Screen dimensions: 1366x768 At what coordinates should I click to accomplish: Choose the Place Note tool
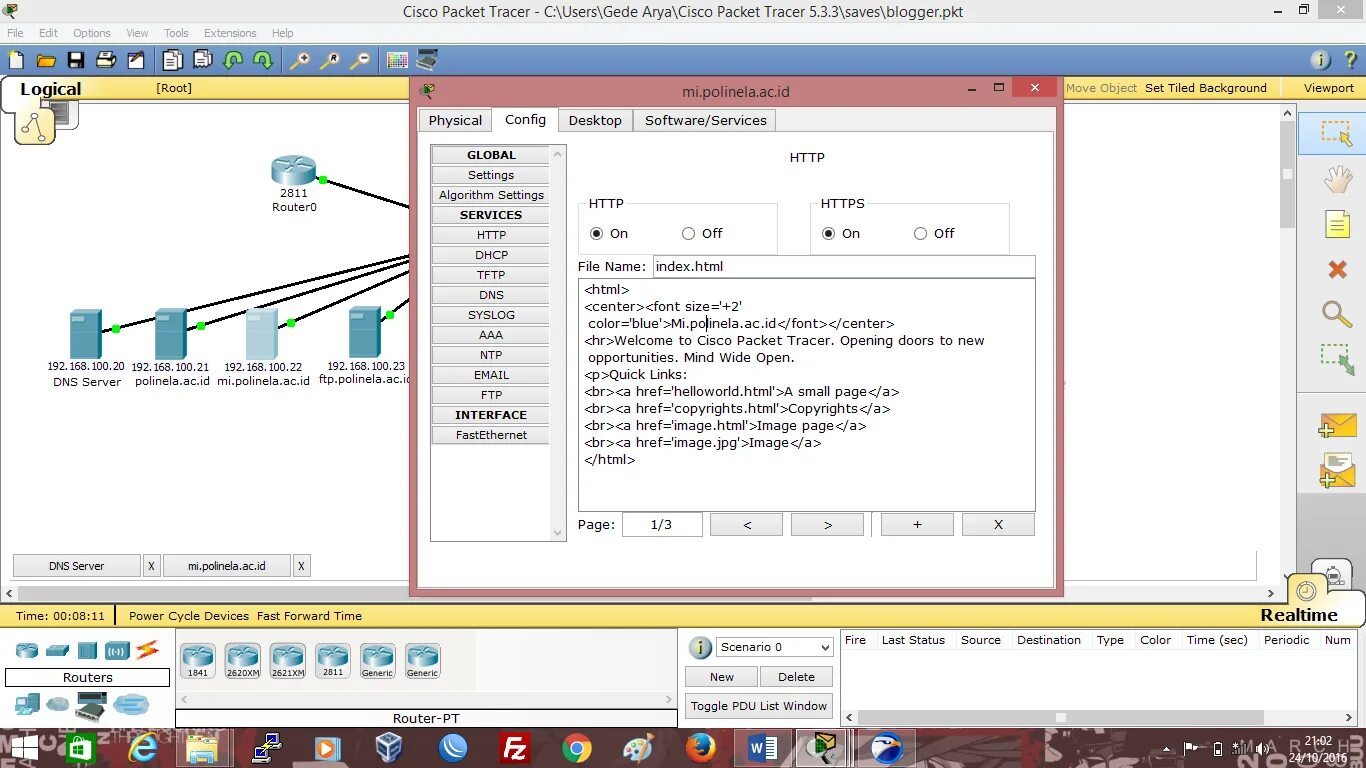(1337, 224)
